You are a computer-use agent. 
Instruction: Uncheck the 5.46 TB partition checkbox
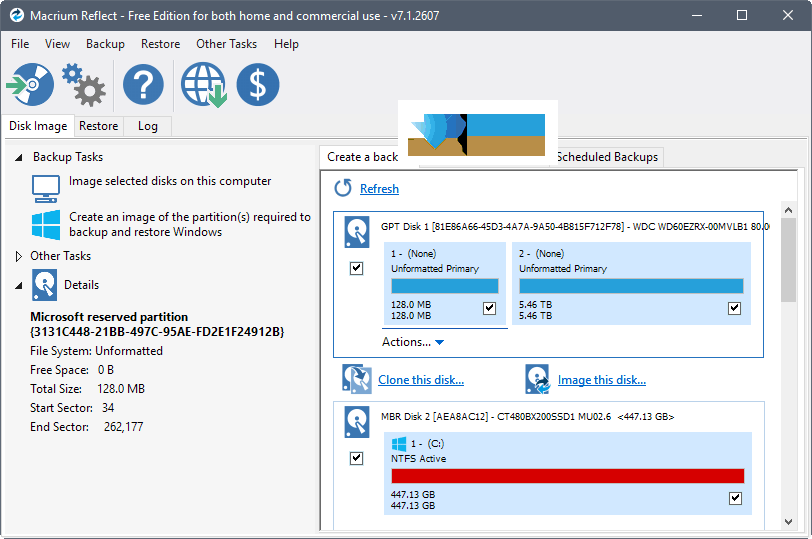click(x=734, y=309)
